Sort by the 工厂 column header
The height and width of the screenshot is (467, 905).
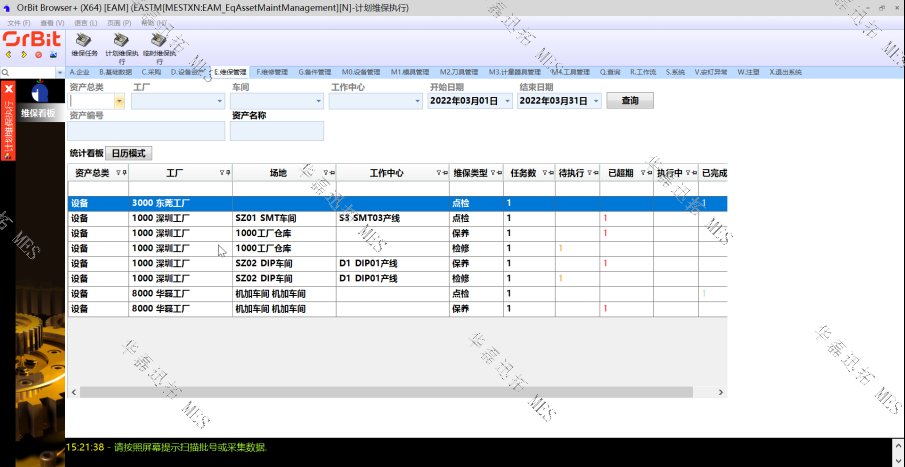coord(174,173)
